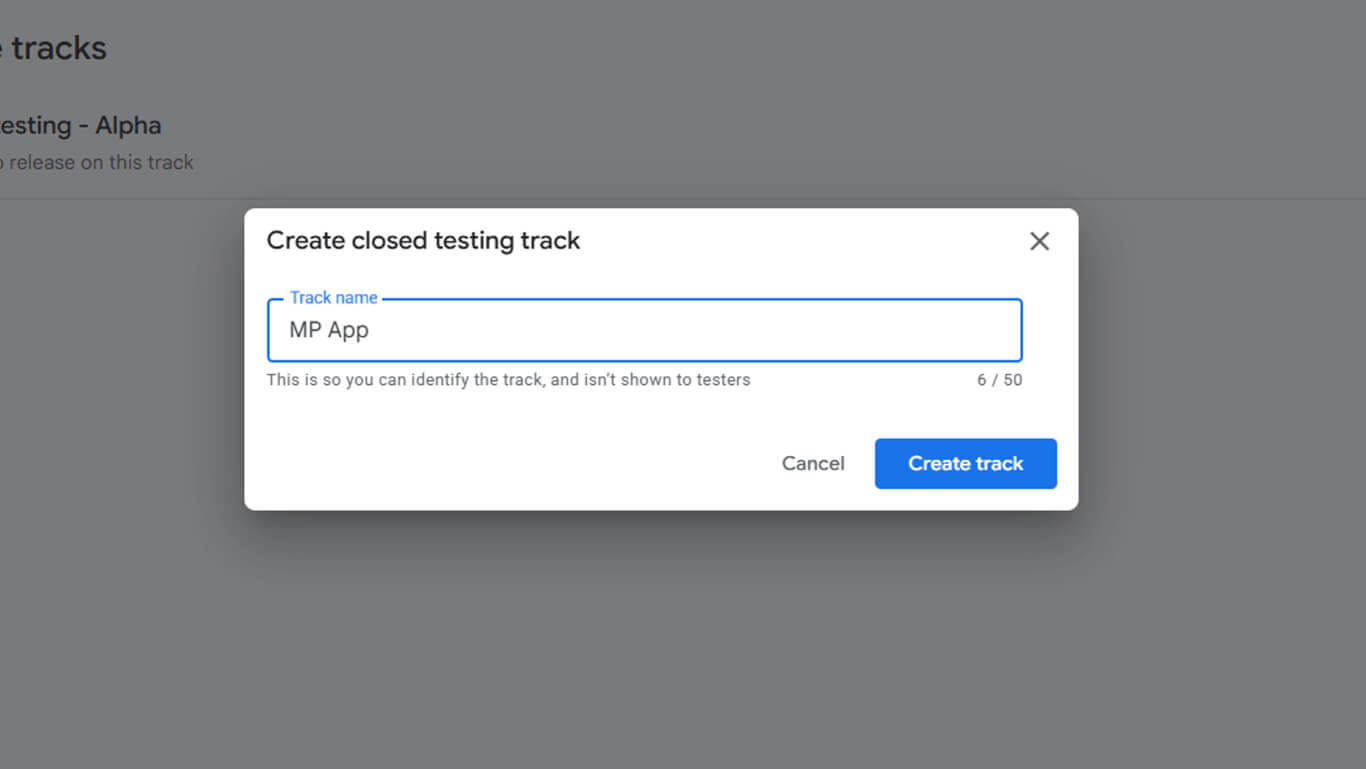The height and width of the screenshot is (769, 1366).
Task: Place cursor on the 'MP App' text
Action: coord(329,330)
